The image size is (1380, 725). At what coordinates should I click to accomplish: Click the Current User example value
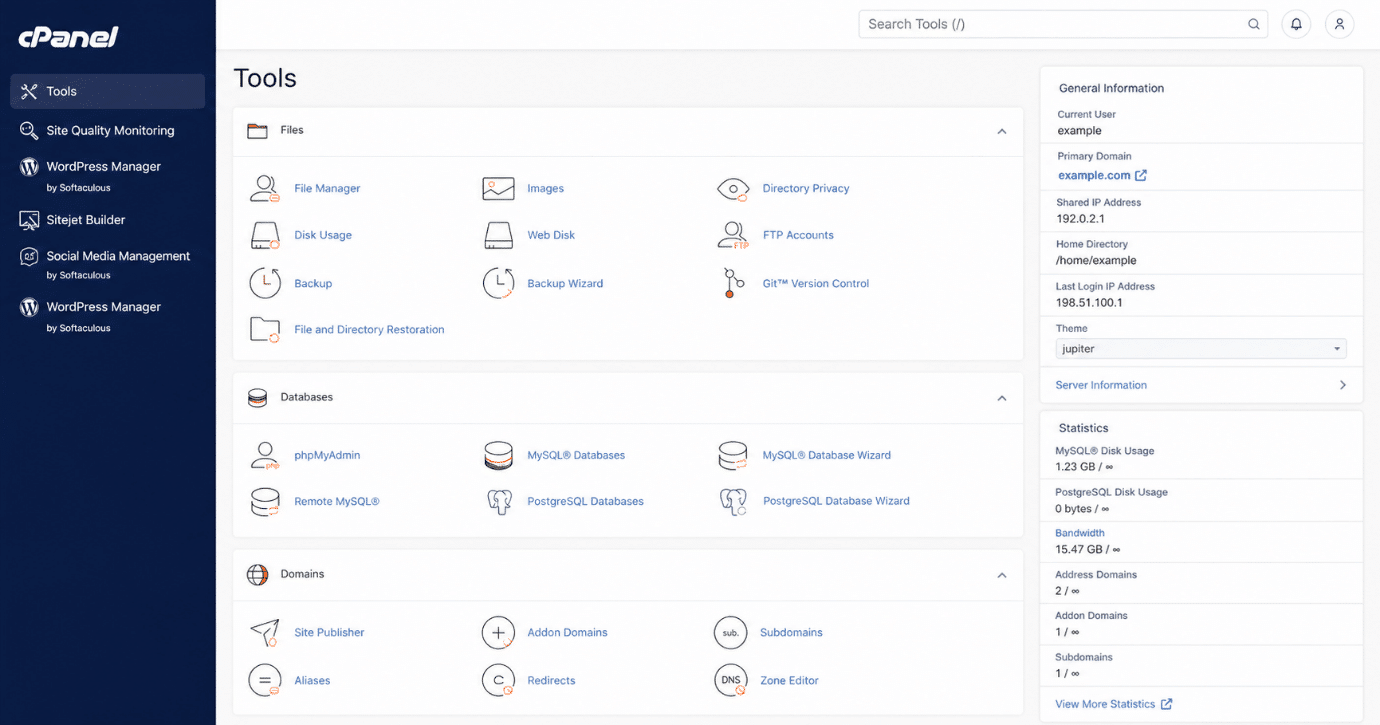pos(1080,130)
